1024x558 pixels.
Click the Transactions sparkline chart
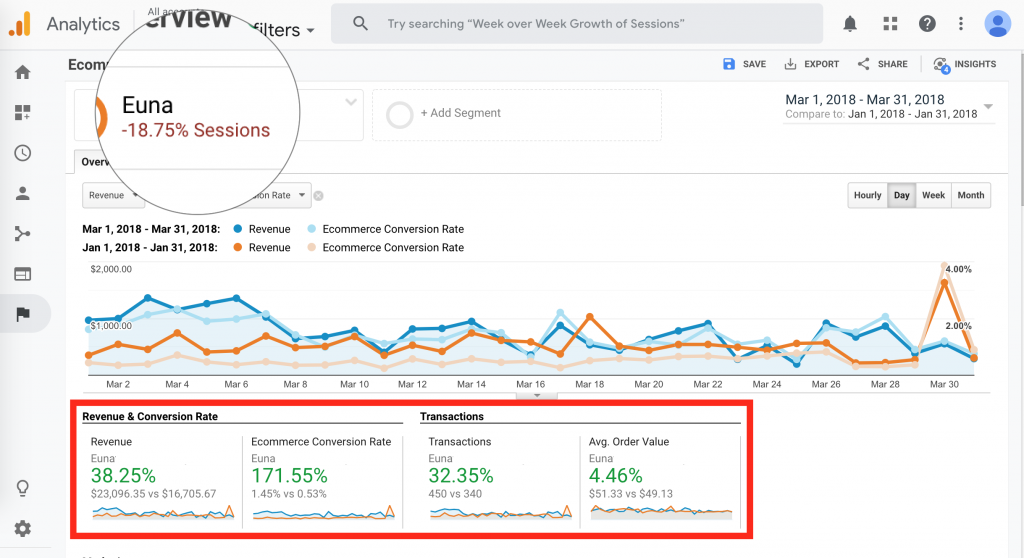coord(501,512)
